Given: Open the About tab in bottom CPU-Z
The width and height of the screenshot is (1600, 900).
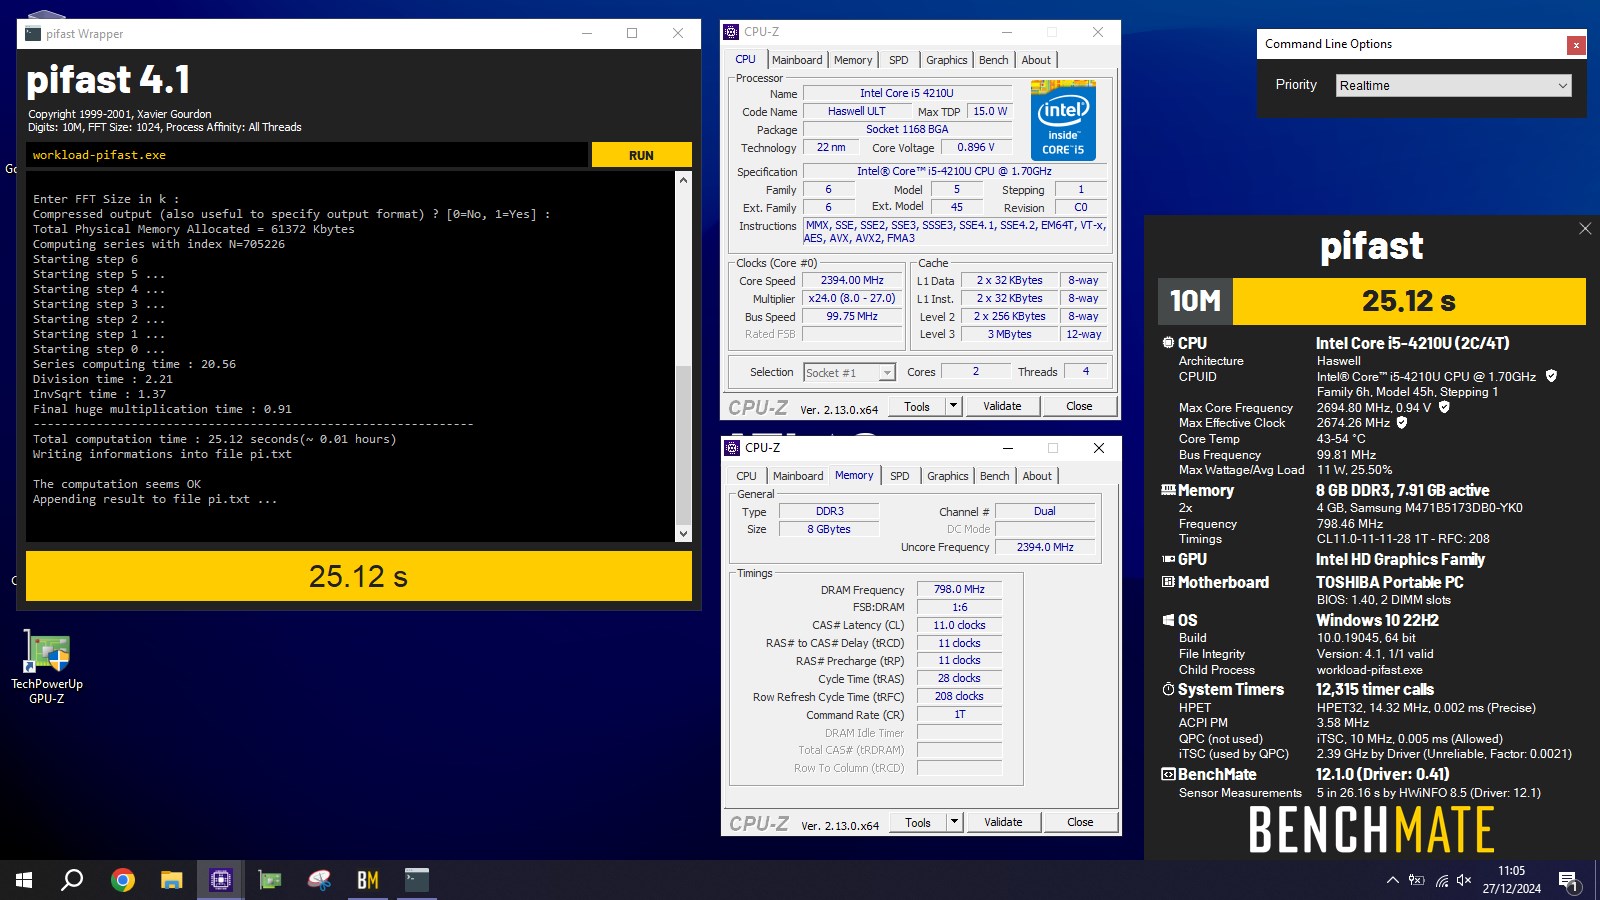Looking at the screenshot, I should click(1037, 476).
